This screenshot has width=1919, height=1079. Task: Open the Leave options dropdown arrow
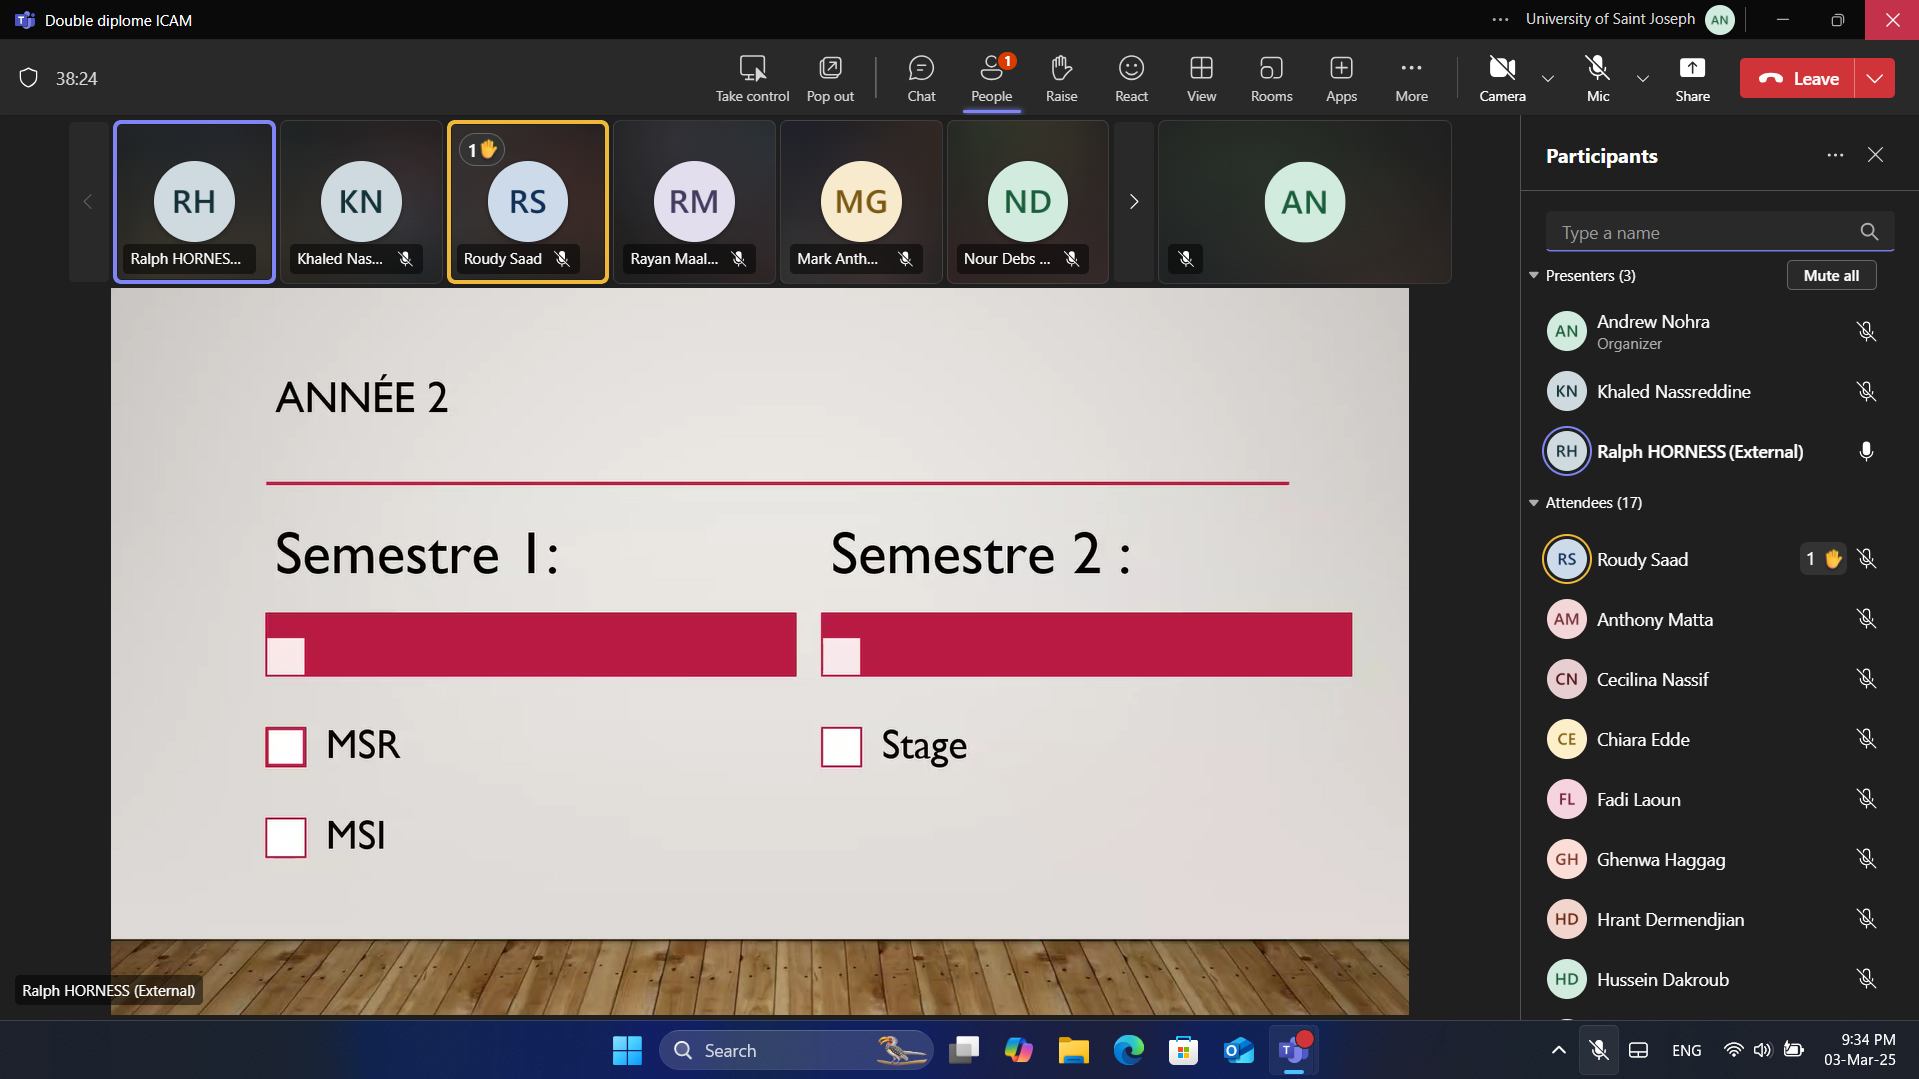coord(1875,78)
